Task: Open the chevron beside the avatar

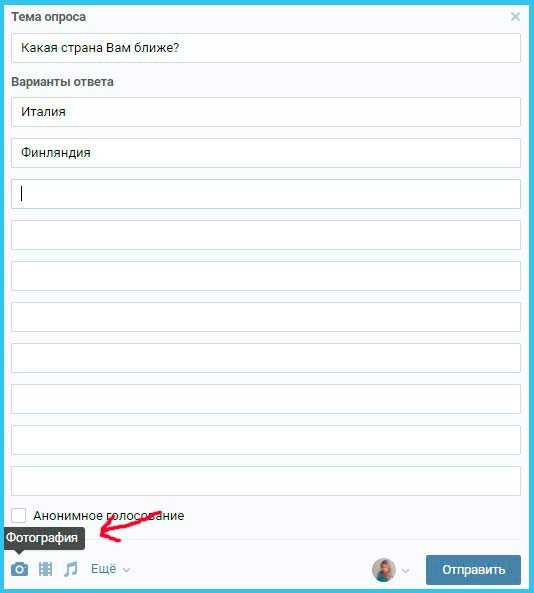Action: [405, 570]
